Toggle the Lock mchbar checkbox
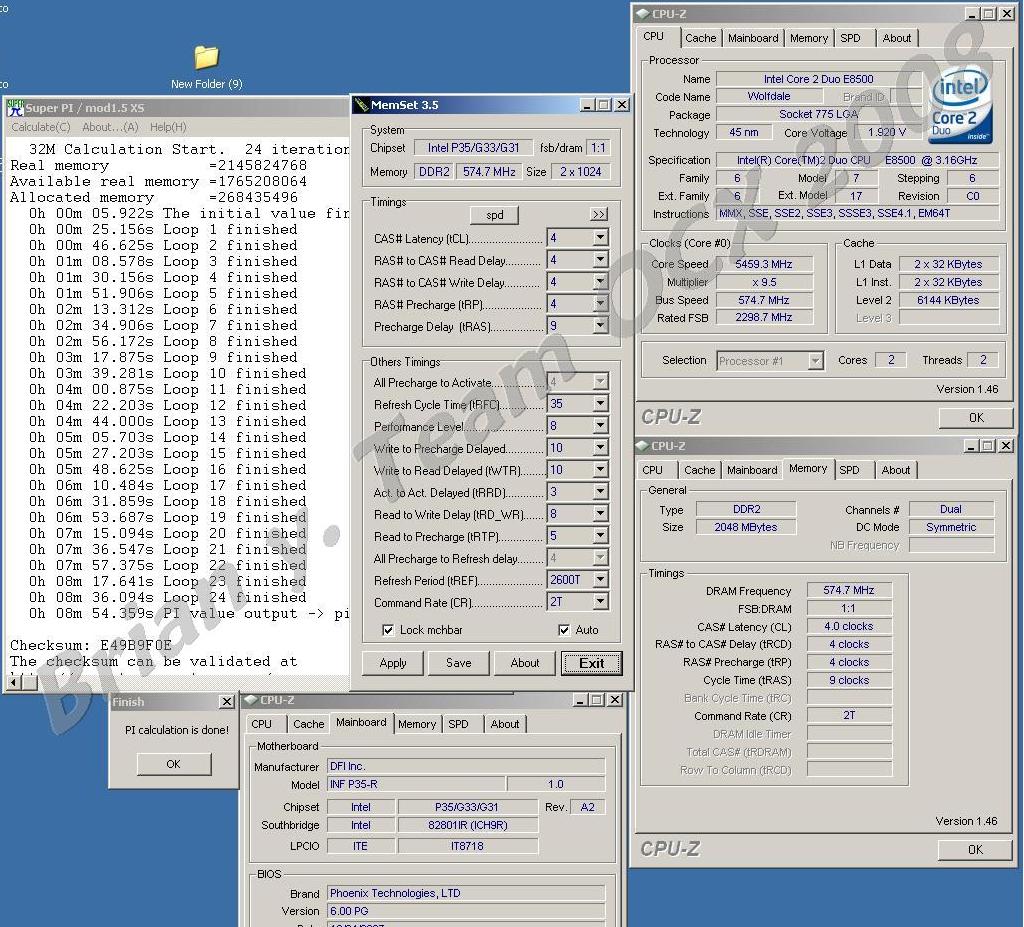This screenshot has width=1024, height=927. tap(388, 630)
